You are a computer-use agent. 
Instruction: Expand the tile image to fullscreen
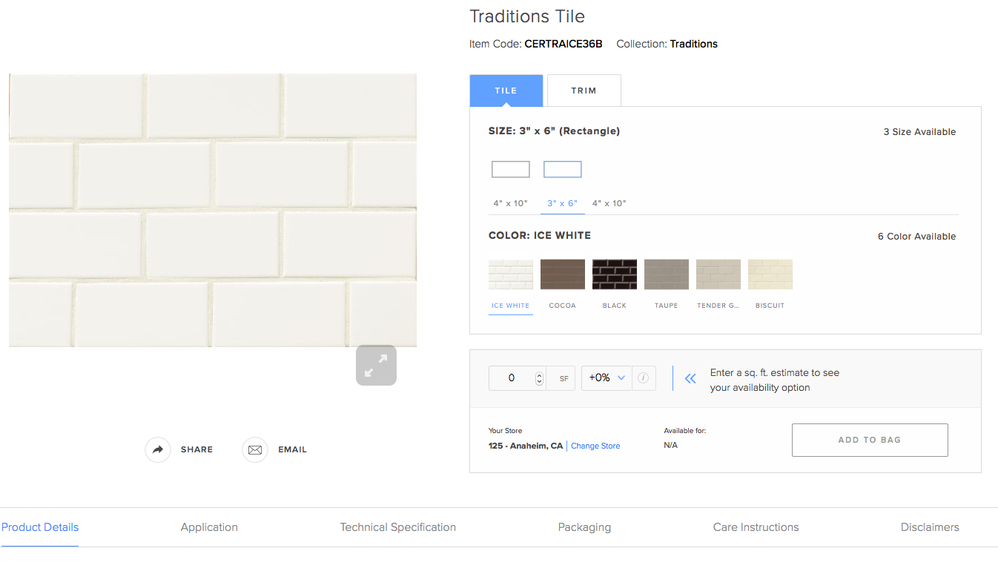tap(376, 366)
